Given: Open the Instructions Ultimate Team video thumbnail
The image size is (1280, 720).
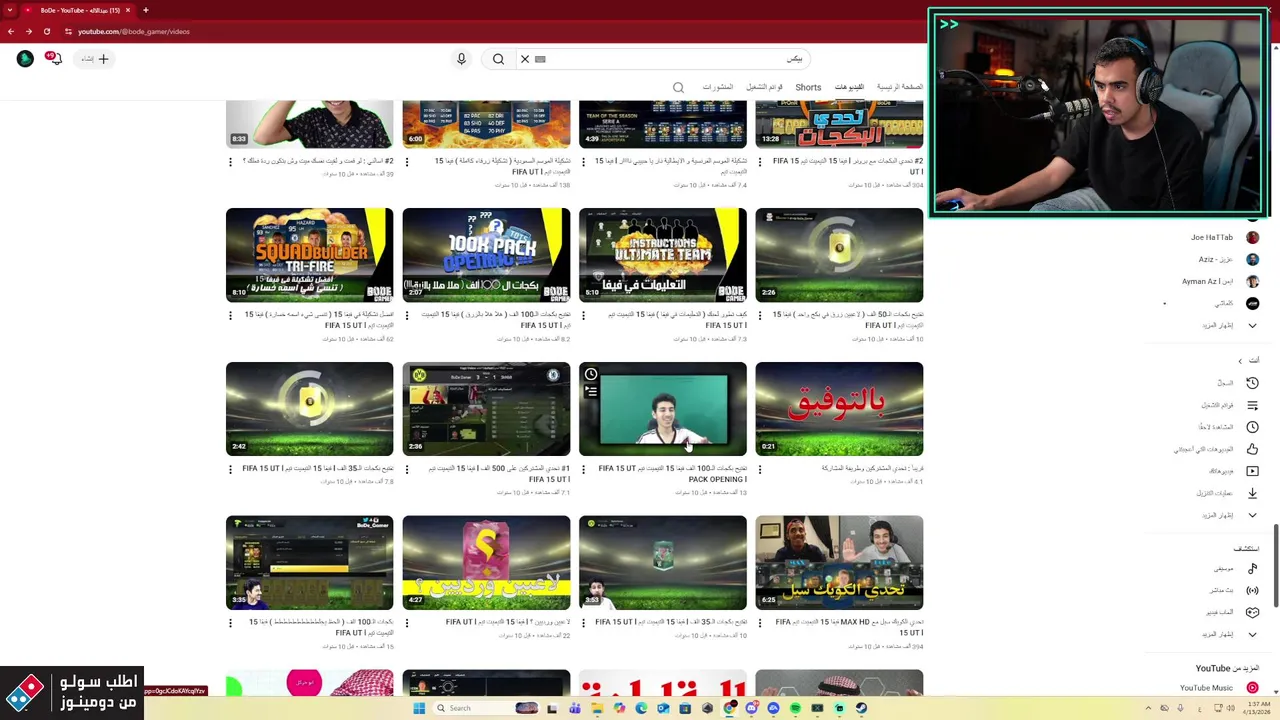Looking at the screenshot, I should (663, 255).
